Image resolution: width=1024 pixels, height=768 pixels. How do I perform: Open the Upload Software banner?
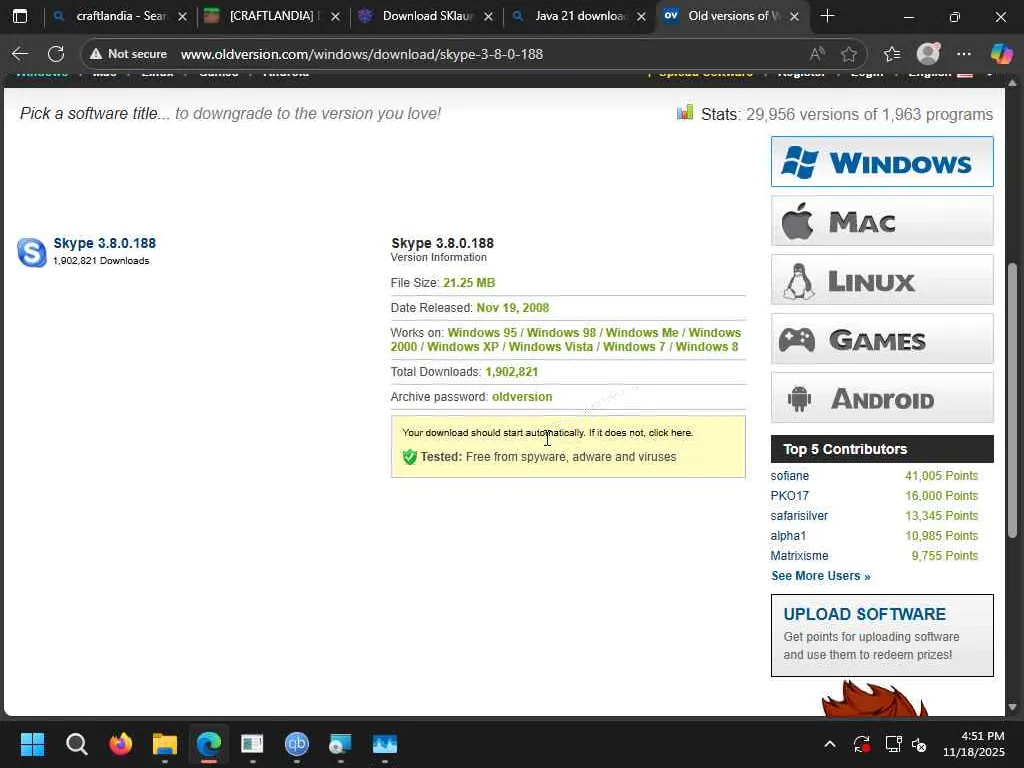click(882, 635)
